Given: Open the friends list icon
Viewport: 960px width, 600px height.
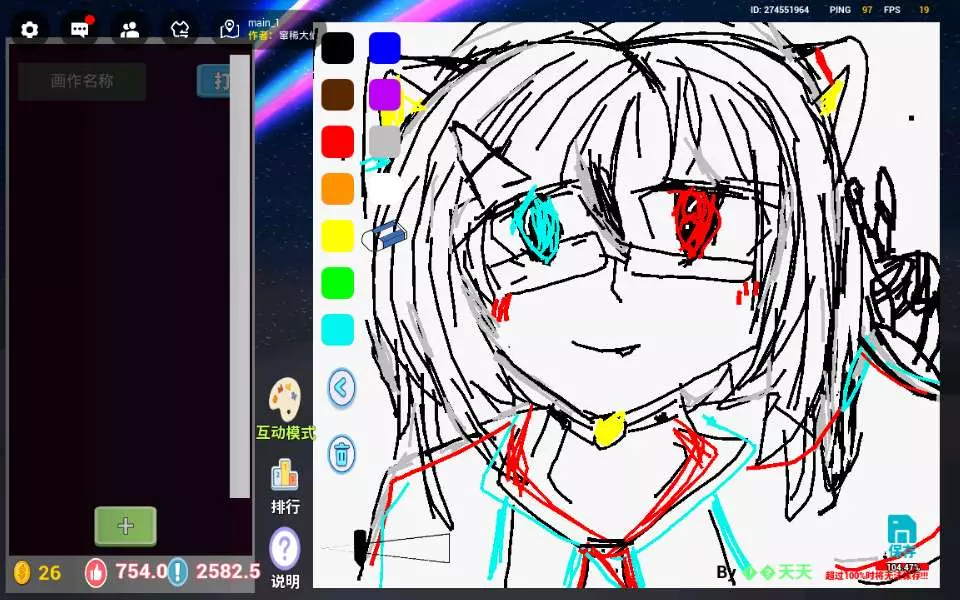Looking at the screenshot, I should [129, 29].
